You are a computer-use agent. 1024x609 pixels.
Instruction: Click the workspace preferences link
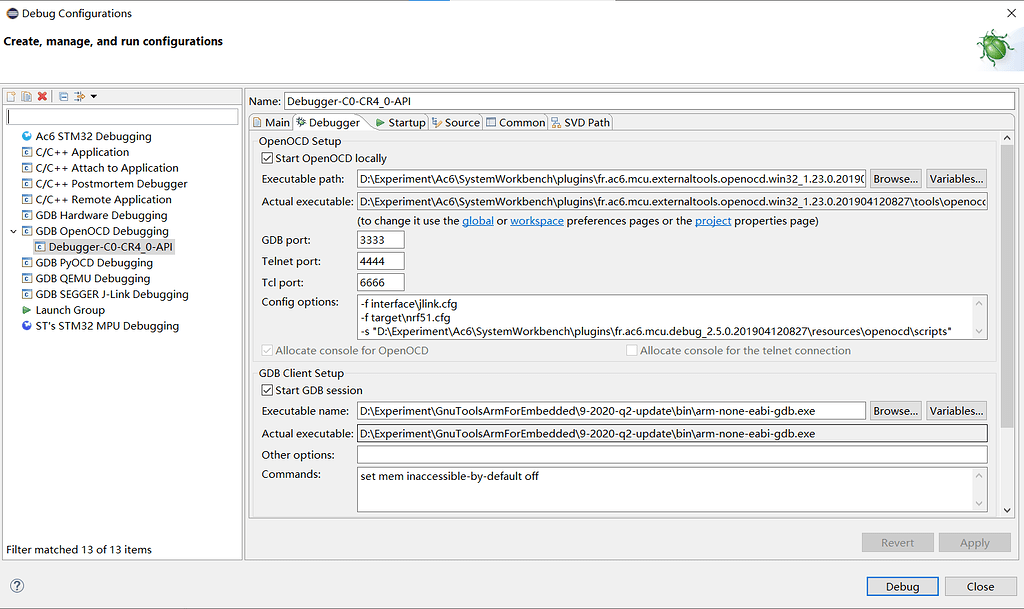click(x=537, y=220)
